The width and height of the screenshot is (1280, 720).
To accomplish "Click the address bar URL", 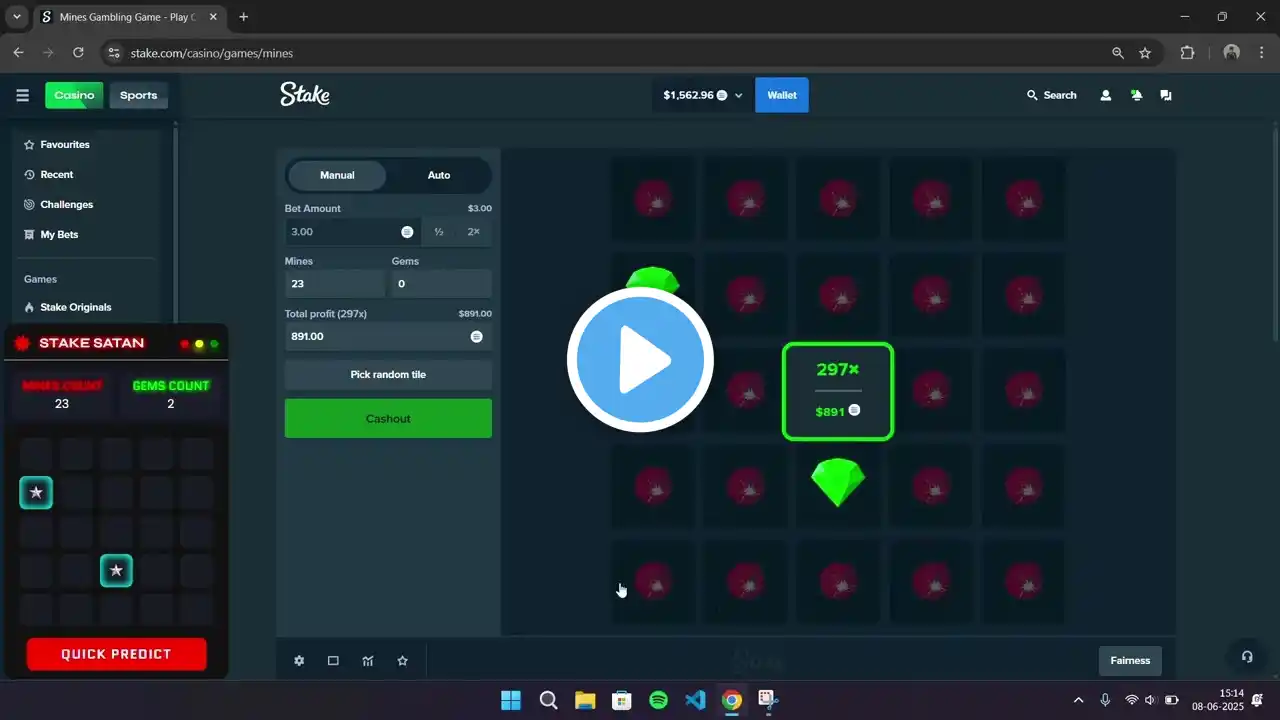I will [212, 53].
